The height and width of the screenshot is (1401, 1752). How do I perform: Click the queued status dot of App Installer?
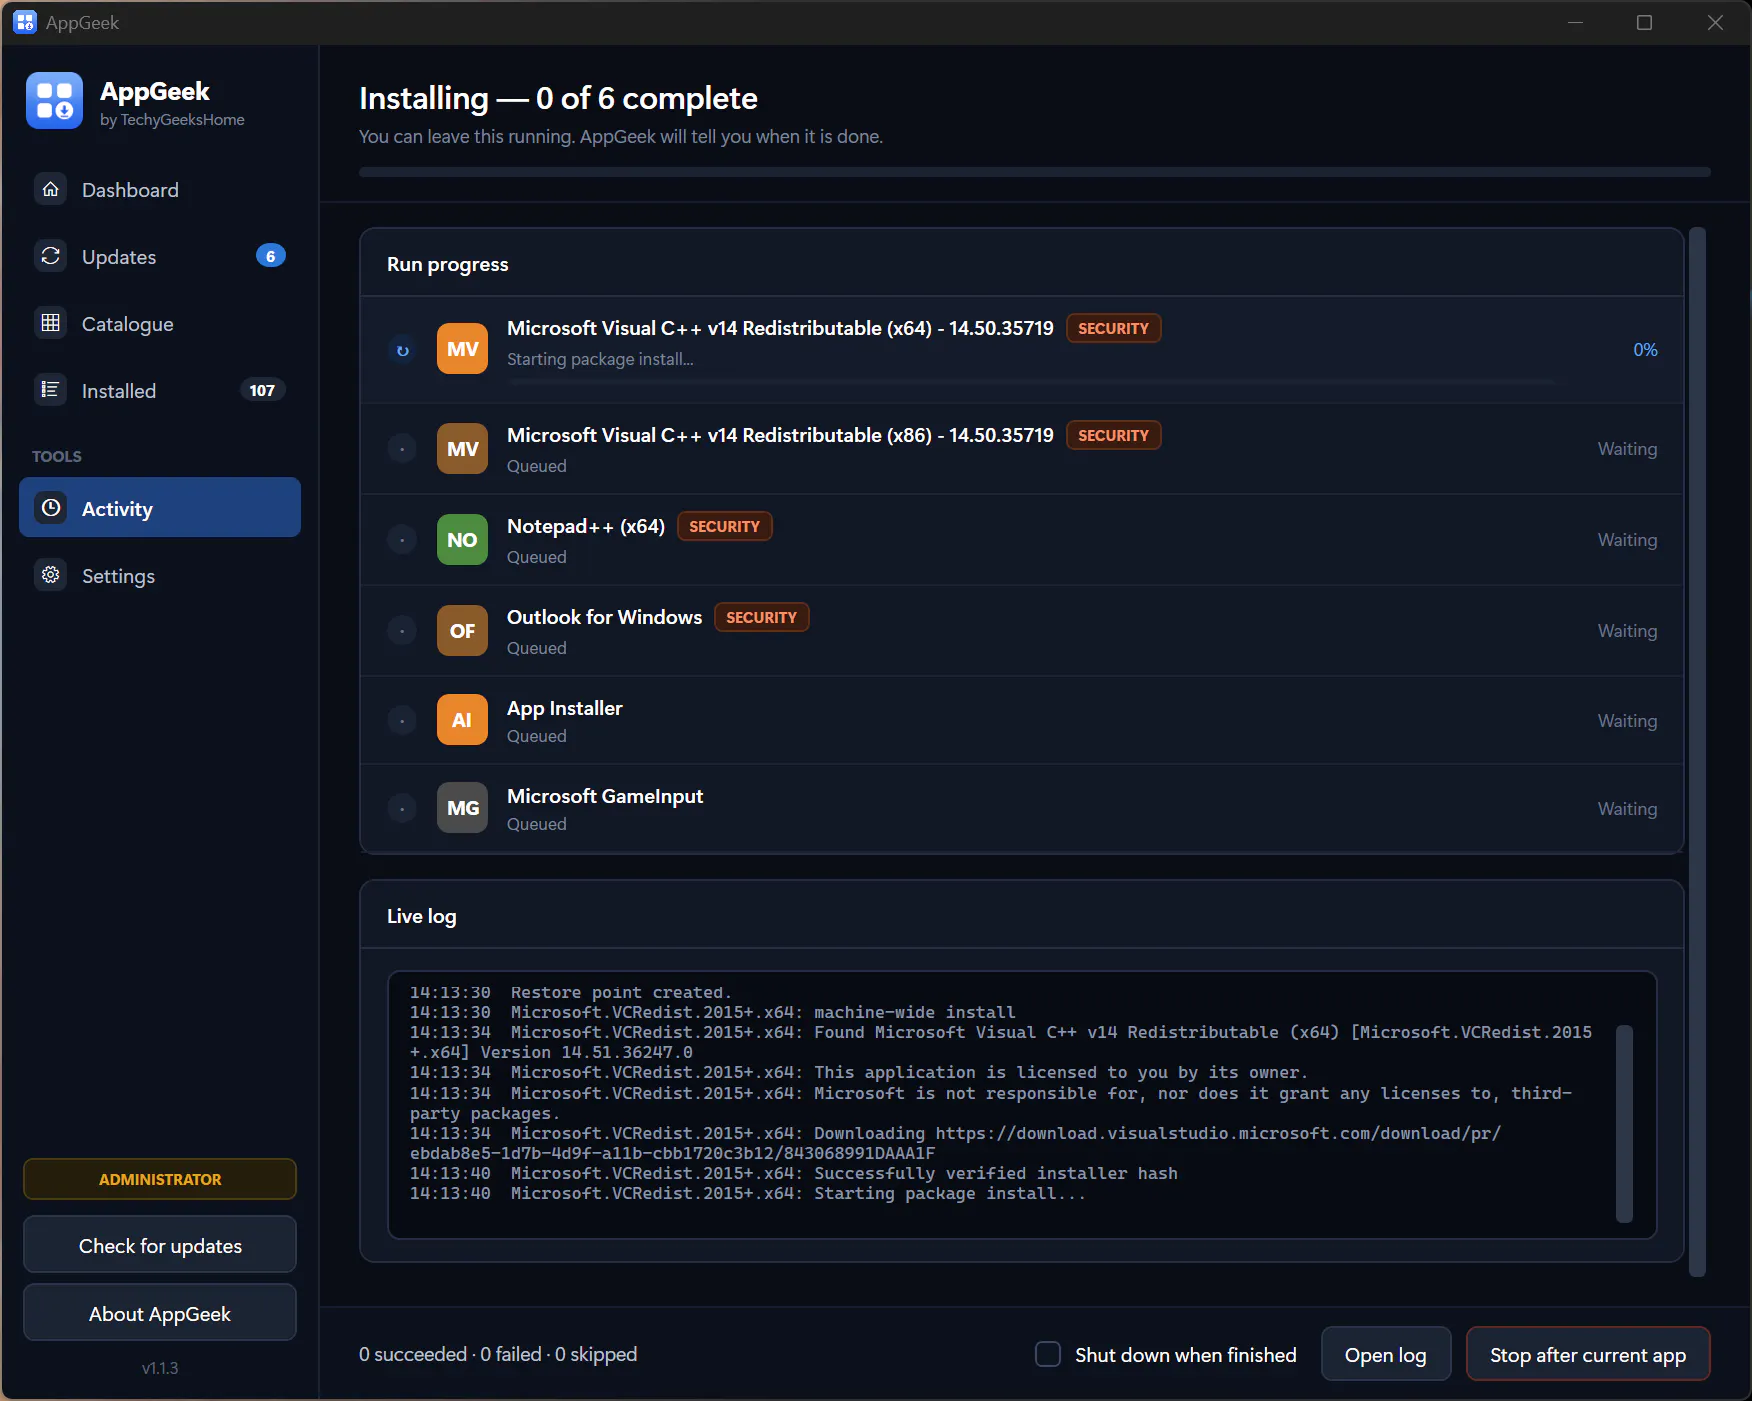(402, 720)
